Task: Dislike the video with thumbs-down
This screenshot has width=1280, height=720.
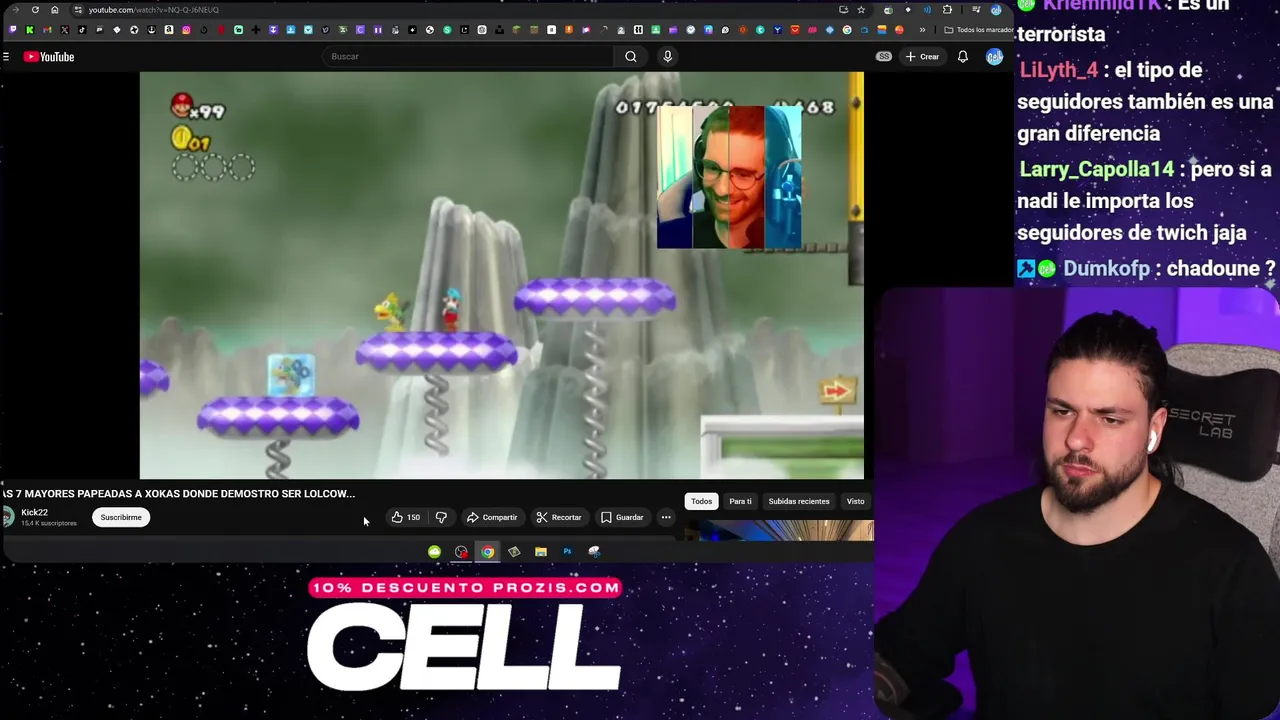Action: click(441, 517)
